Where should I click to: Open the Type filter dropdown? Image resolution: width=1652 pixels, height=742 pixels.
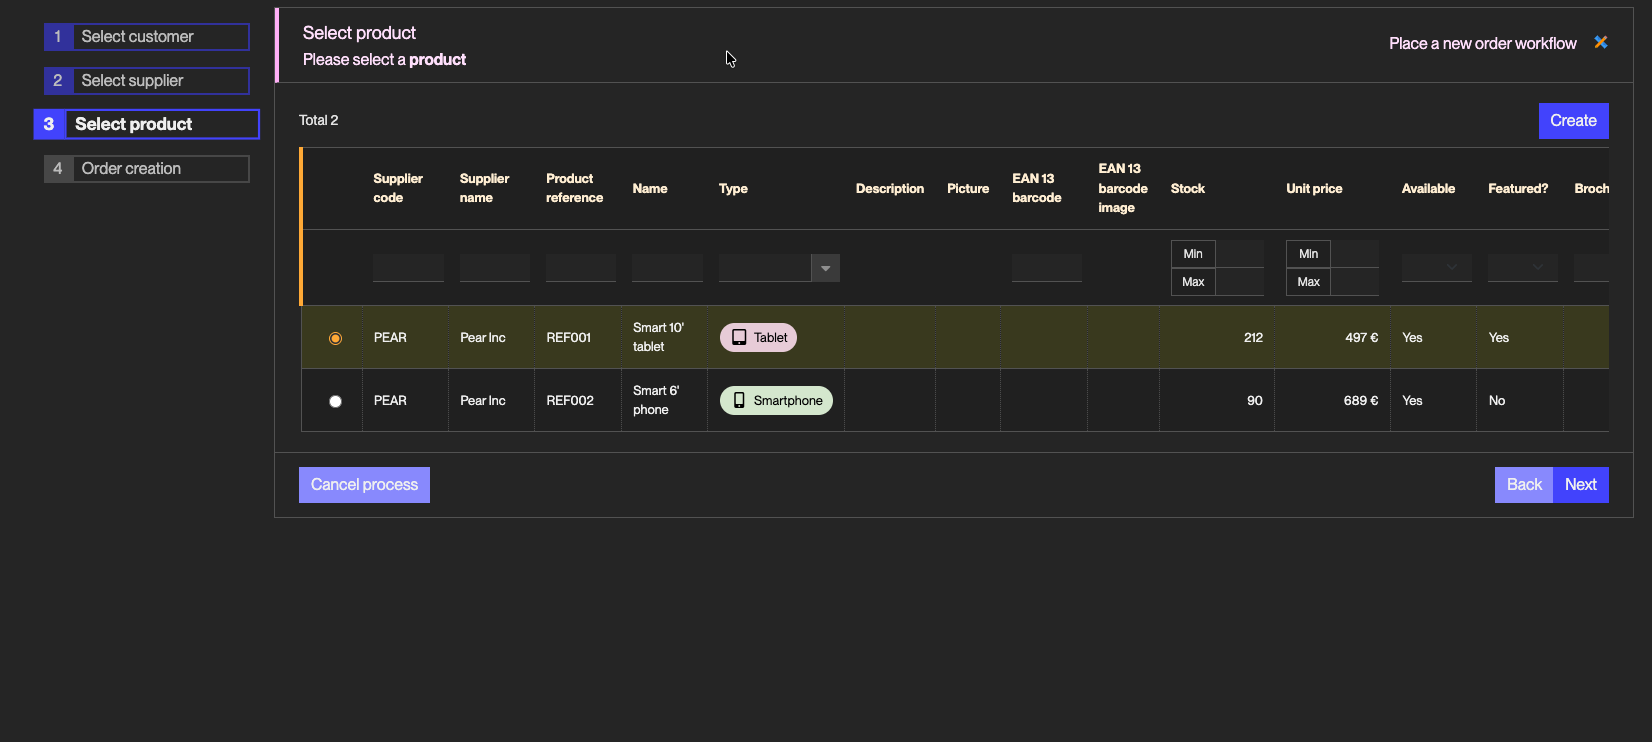coord(825,268)
